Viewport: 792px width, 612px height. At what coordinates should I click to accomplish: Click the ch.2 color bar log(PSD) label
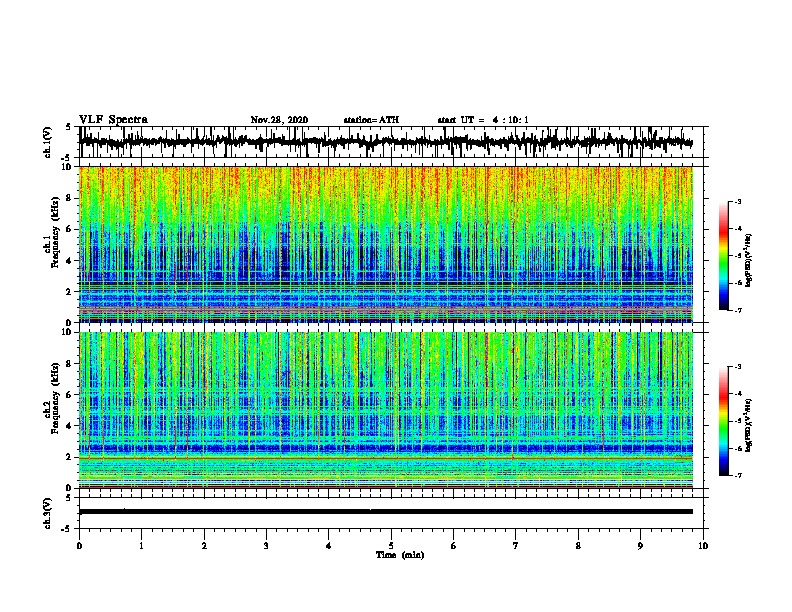click(749, 425)
